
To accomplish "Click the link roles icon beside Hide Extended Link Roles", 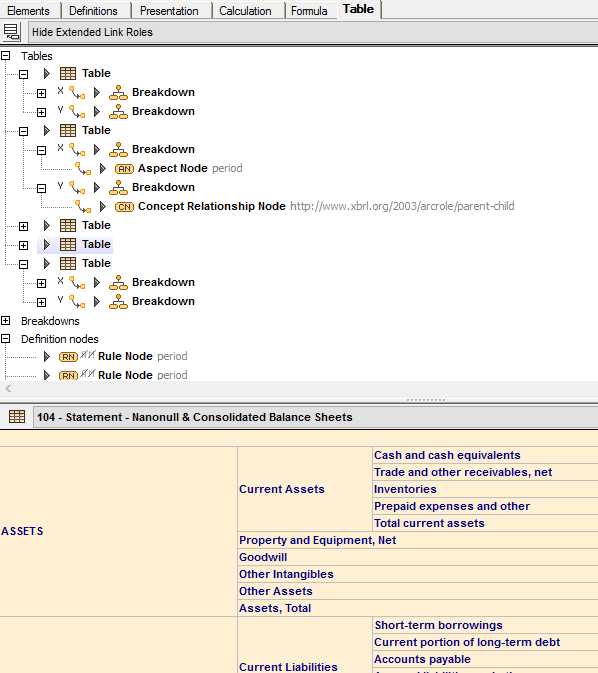I will click(11, 32).
